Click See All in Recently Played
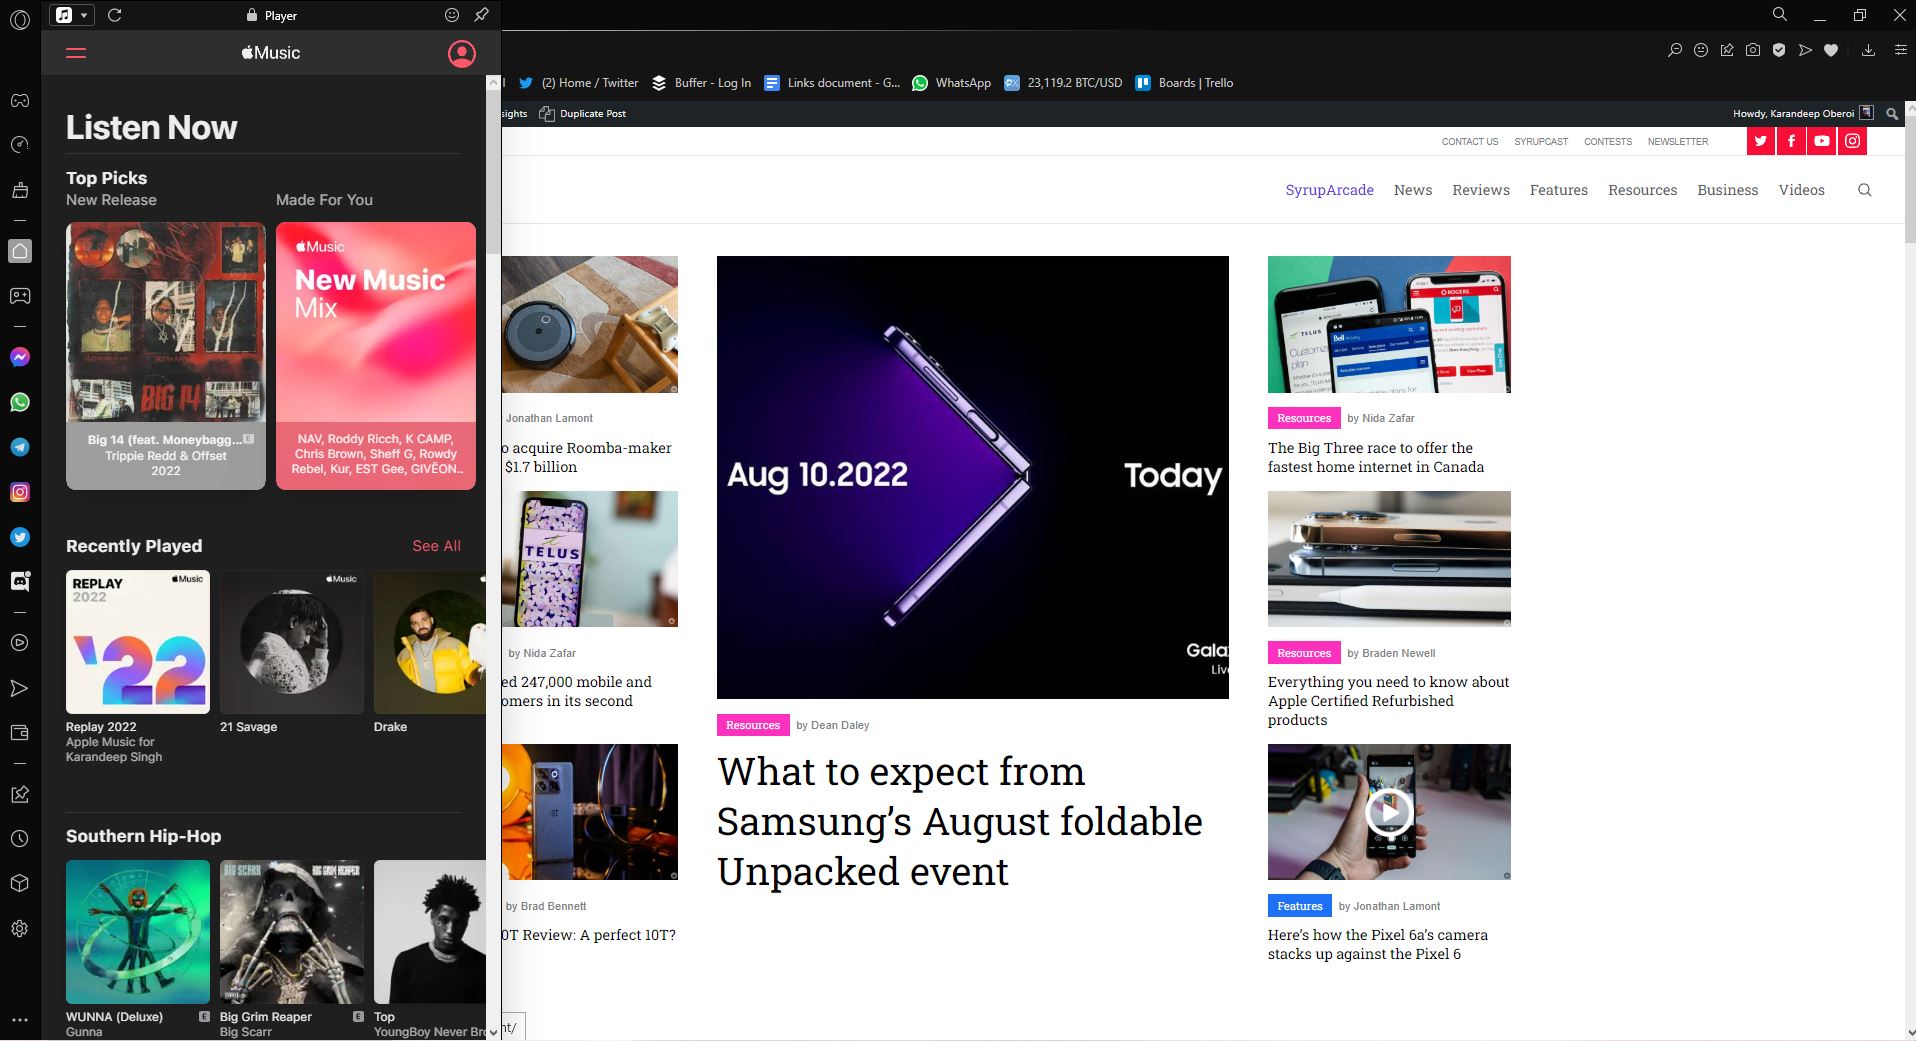 point(436,546)
